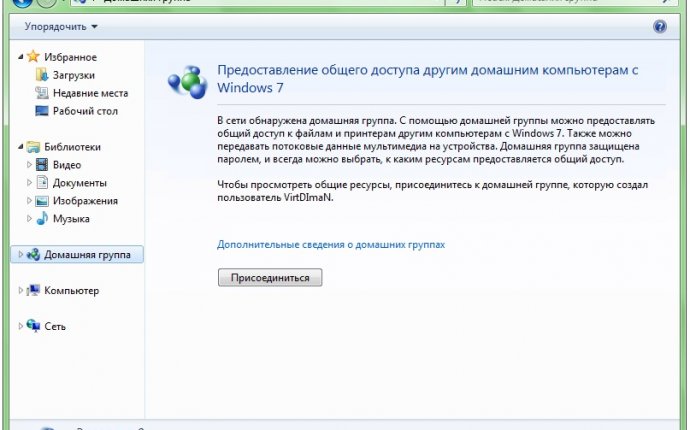
Task: Click the Присоединиться button
Action: click(x=270, y=278)
